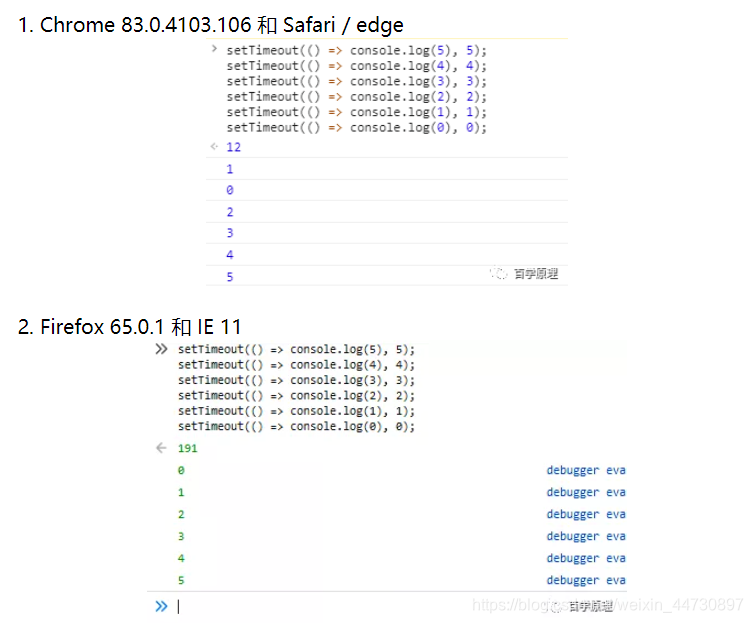Click Chrome code line console.log(2), 2

356,97
